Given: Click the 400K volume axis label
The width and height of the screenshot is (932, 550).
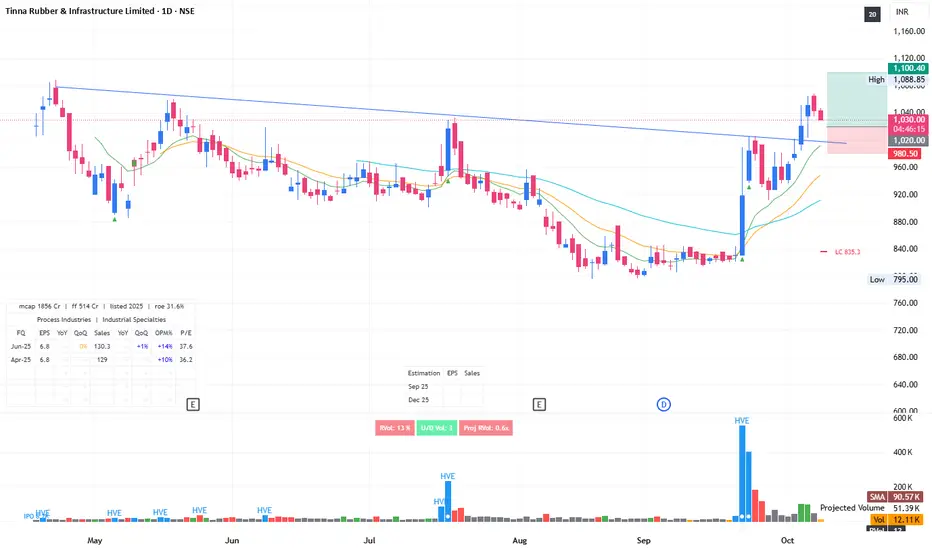Looking at the screenshot, I should 902,452.
